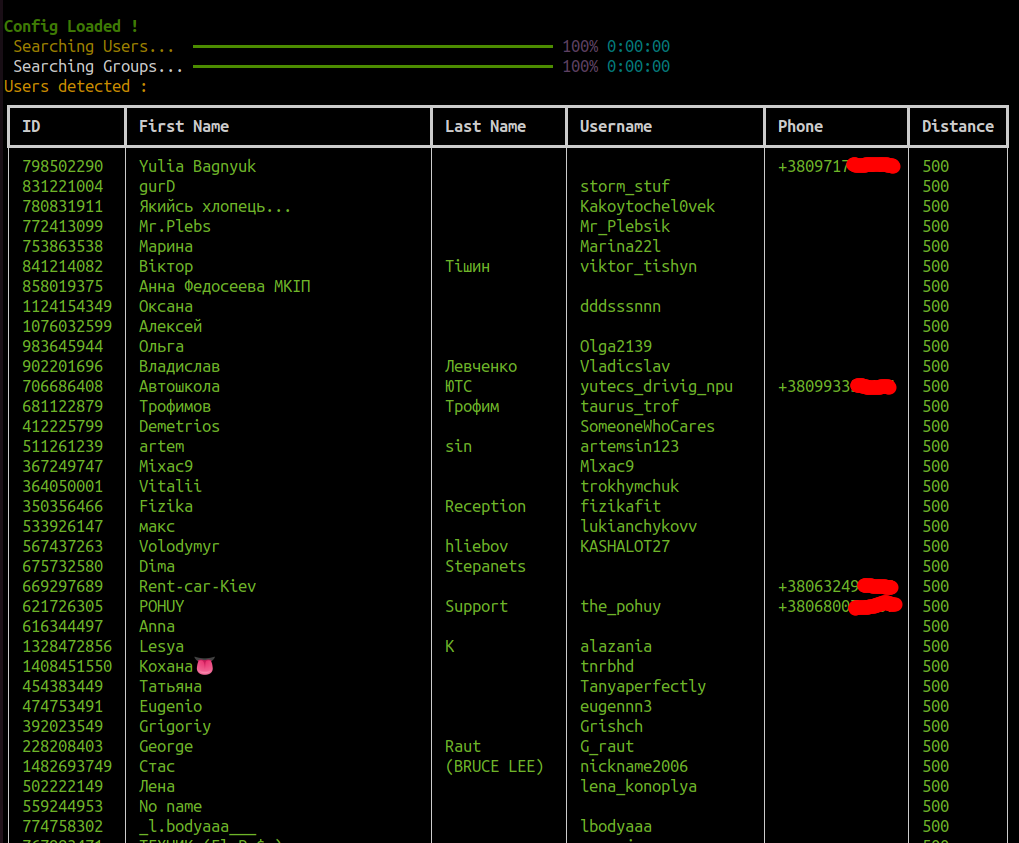Image resolution: width=1019 pixels, height=843 pixels.
Task: Select username Olga2139
Action: click(615, 347)
